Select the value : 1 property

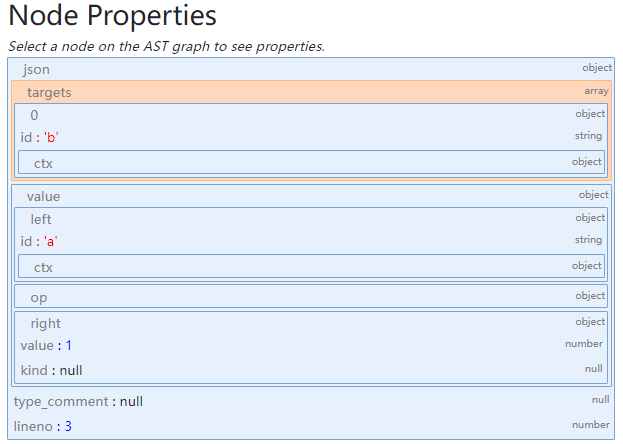tap(46, 345)
